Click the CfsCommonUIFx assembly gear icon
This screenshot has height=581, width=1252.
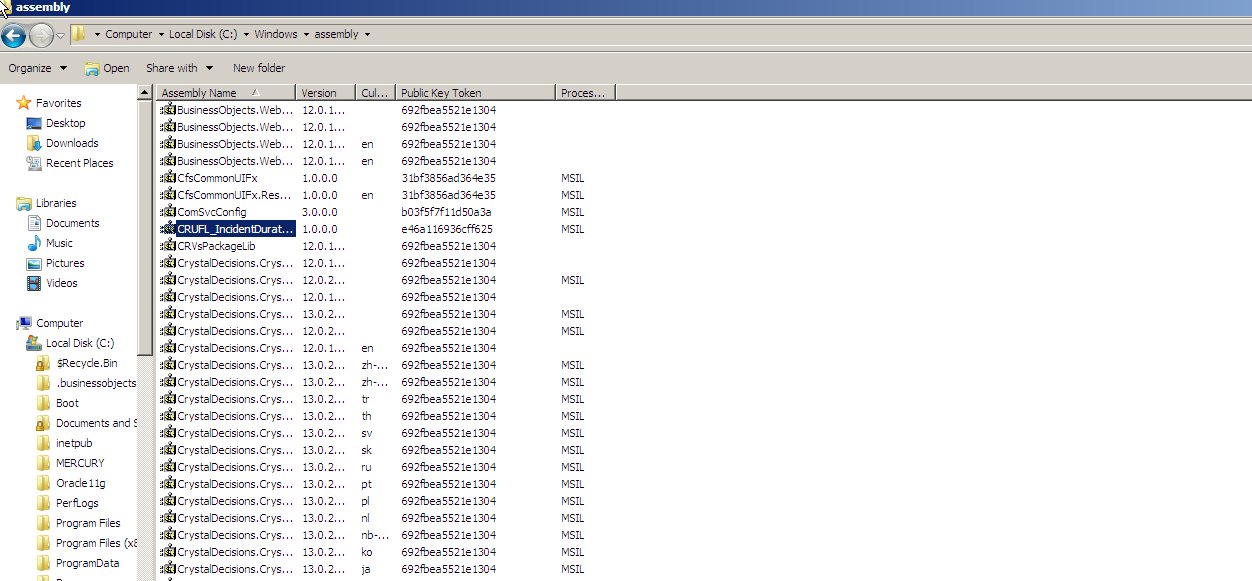[167, 178]
